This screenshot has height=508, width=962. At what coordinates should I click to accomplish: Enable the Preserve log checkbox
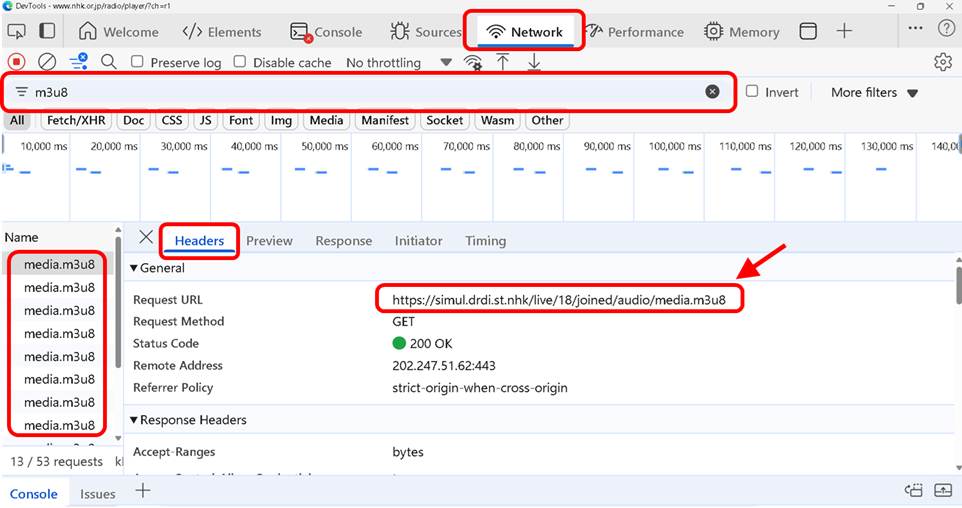coord(138,62)
